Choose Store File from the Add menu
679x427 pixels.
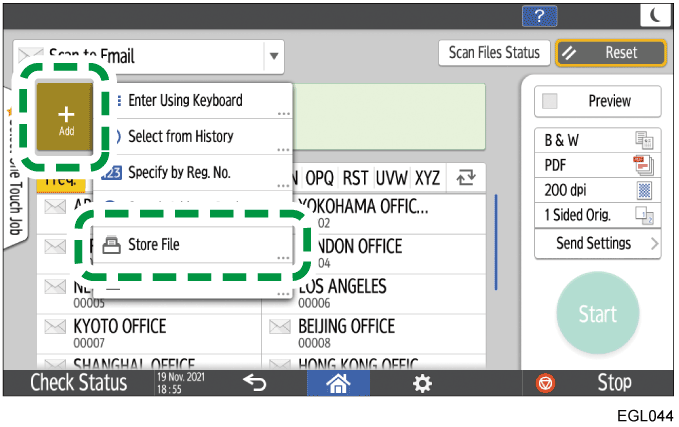(x=192, y=245)
